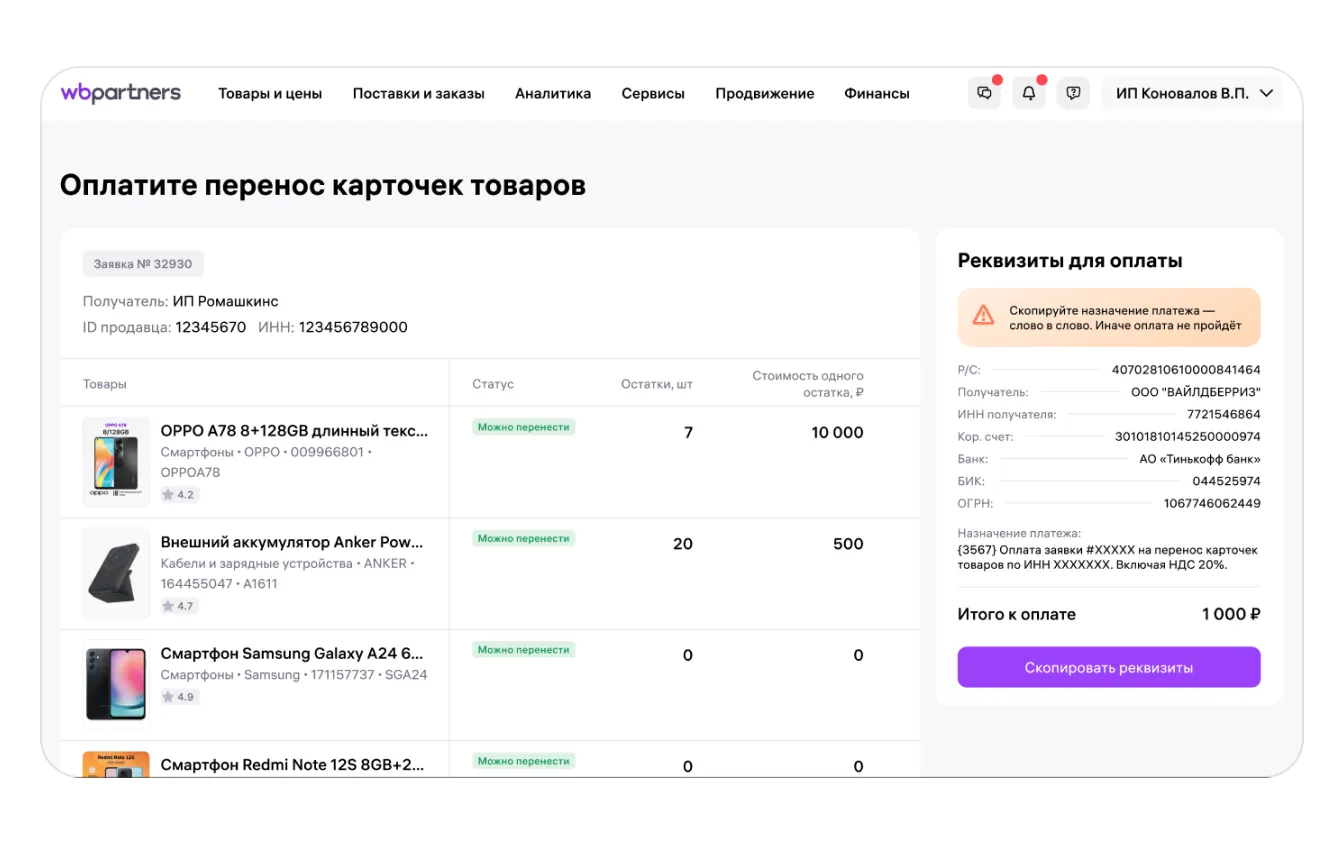Open the chat messages icon
The image size is (1344, 844).
(984, 93)
